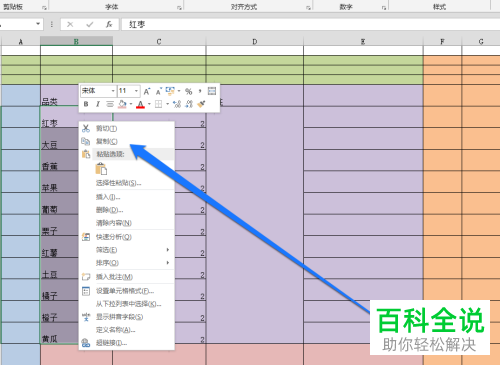Click the increase decimal icon
Image resolution: width=500 pixels, height=365 pixels.
[x=177, y=104]
